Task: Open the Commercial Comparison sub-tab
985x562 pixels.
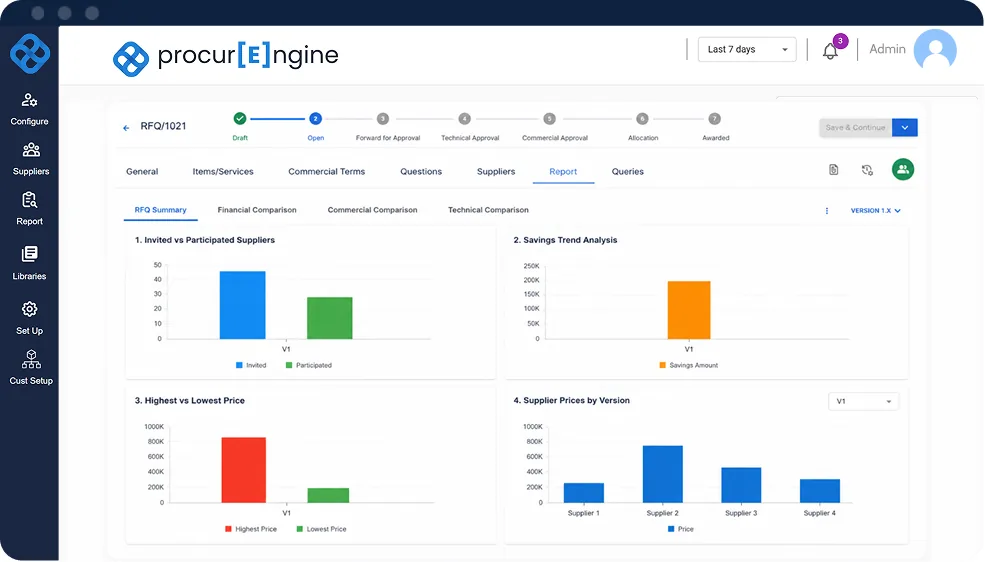Action: pos(373,210)
